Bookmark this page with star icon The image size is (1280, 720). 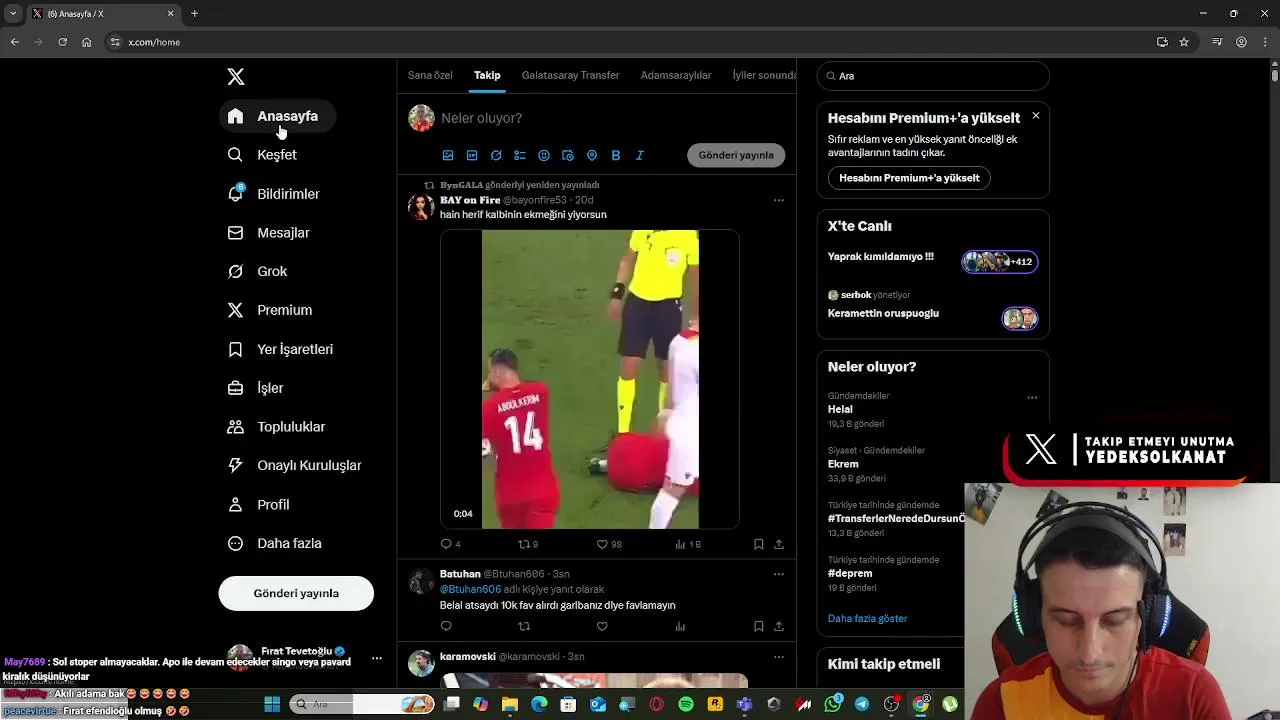(1184, 42)
